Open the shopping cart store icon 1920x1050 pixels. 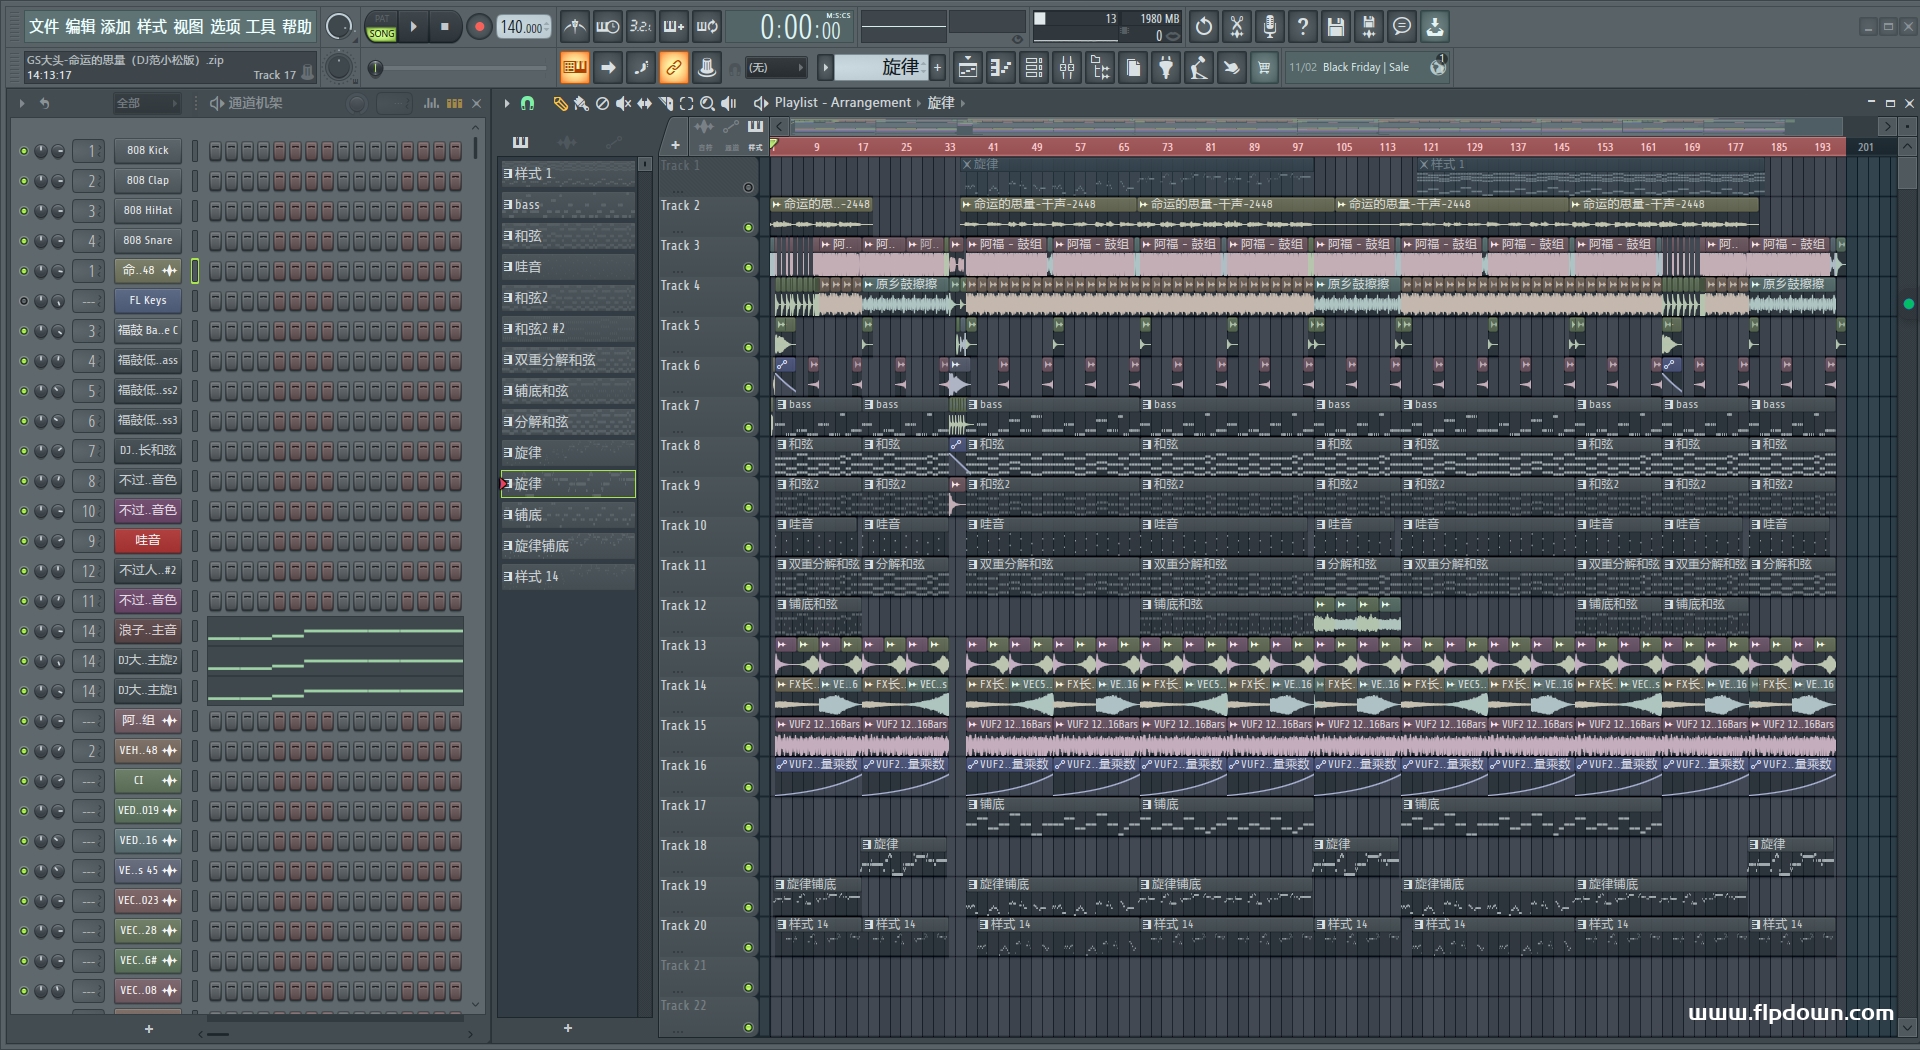point(1264,68)
